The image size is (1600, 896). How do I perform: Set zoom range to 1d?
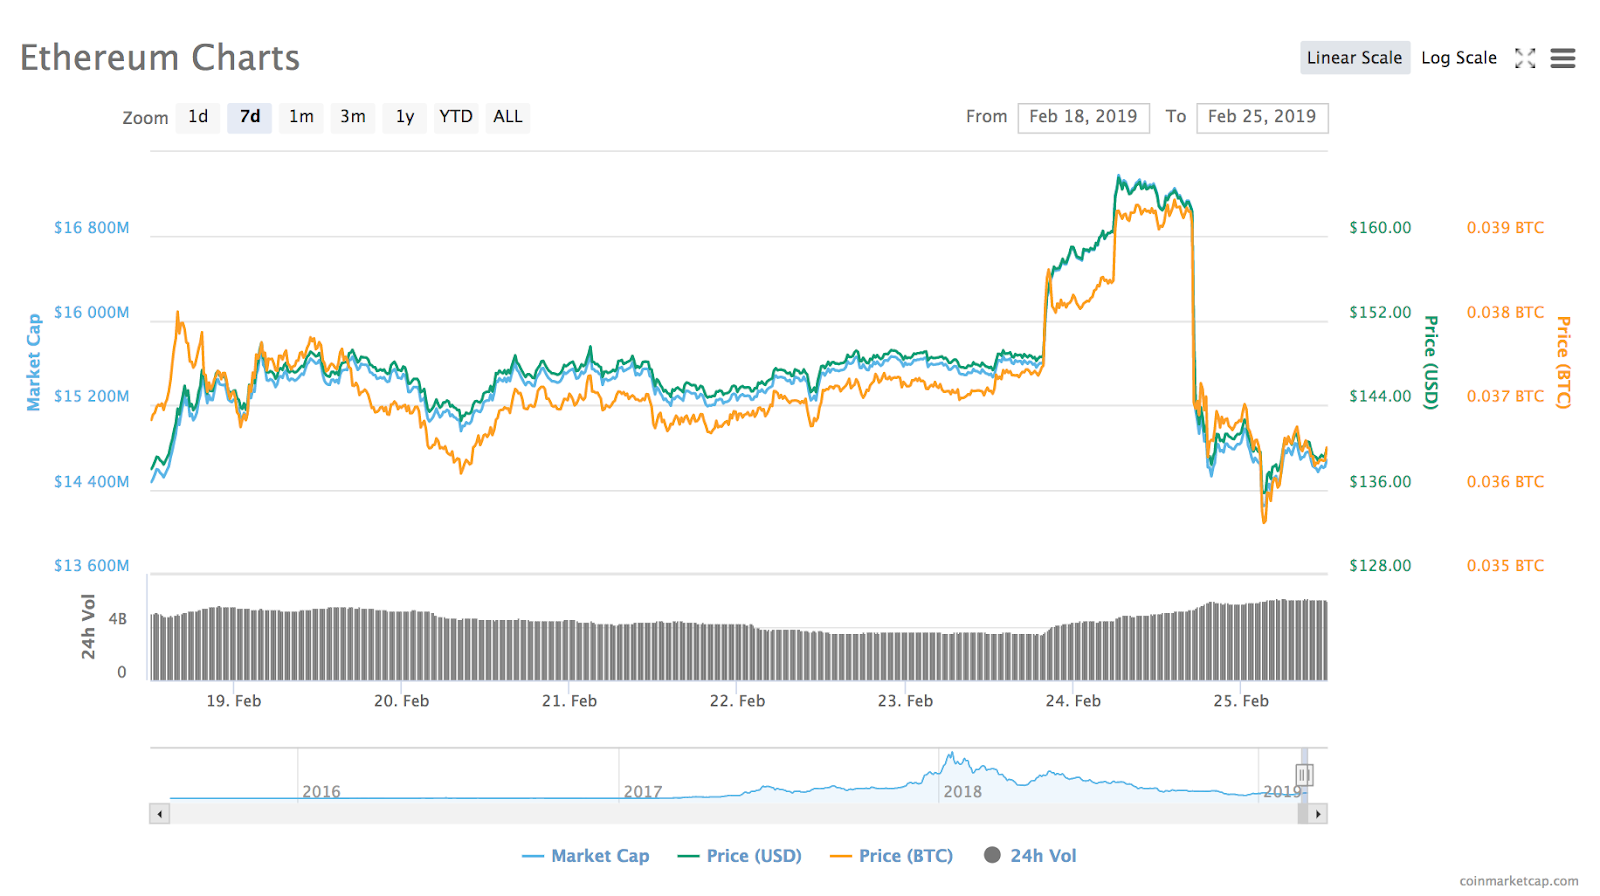pos(198,117)
